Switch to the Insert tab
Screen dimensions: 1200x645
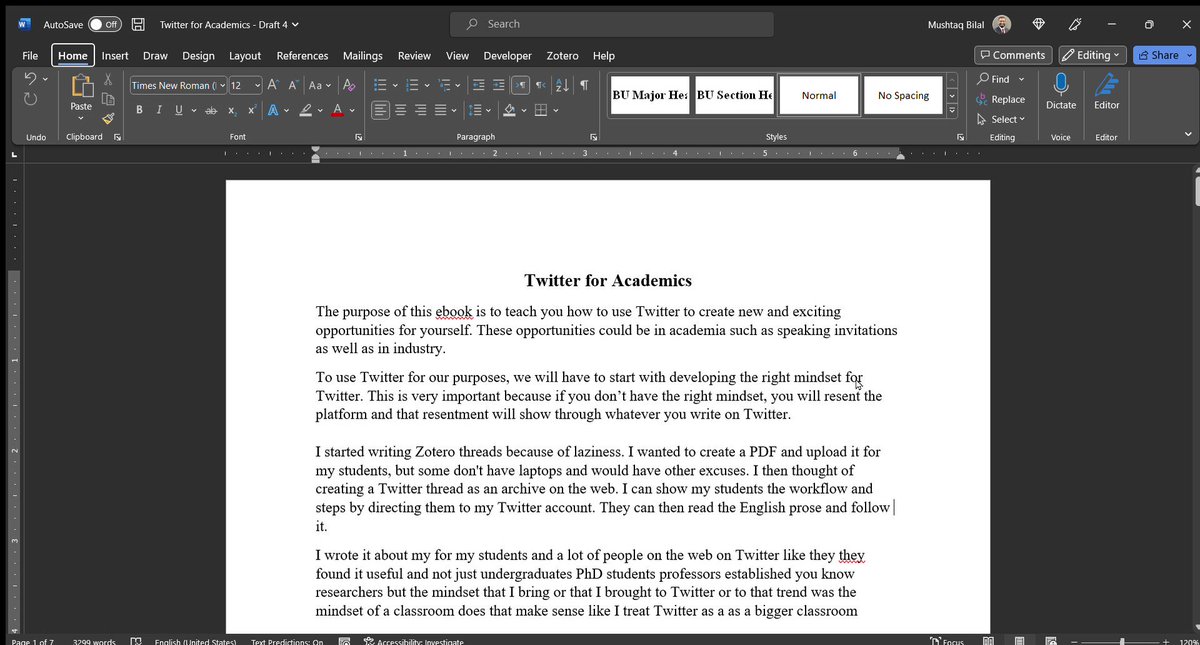[115, 56]
